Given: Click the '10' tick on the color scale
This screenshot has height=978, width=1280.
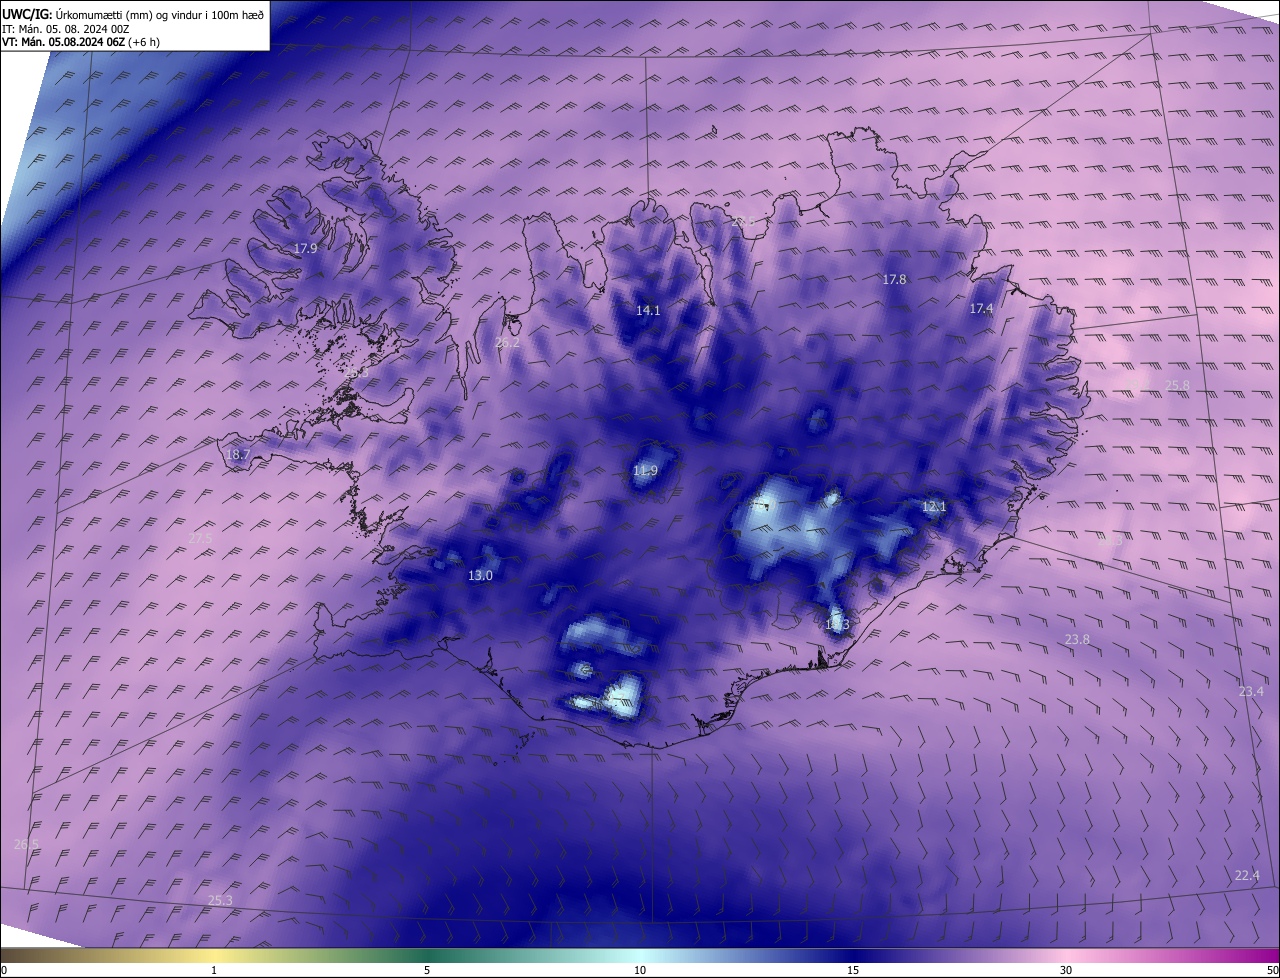Looking at the screenshot, I should pos(640,971).
